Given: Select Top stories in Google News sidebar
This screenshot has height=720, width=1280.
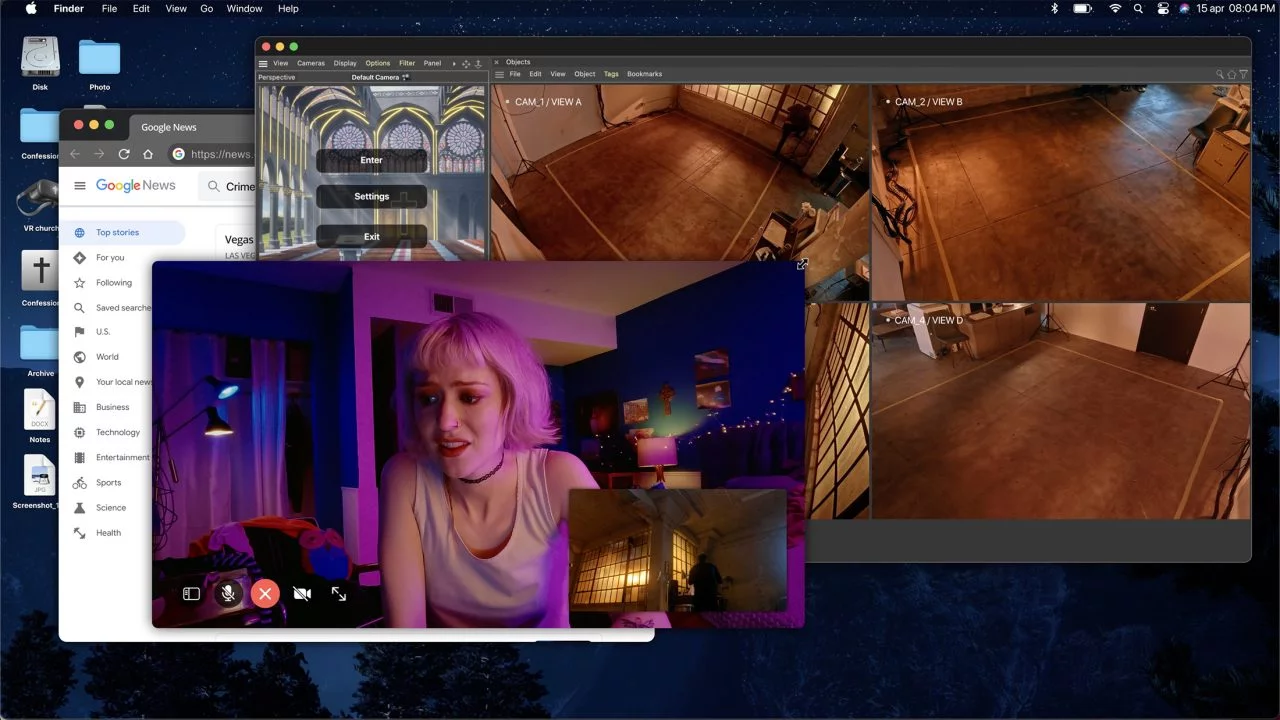Looking at the screenshot, I should tap(117, 233).
